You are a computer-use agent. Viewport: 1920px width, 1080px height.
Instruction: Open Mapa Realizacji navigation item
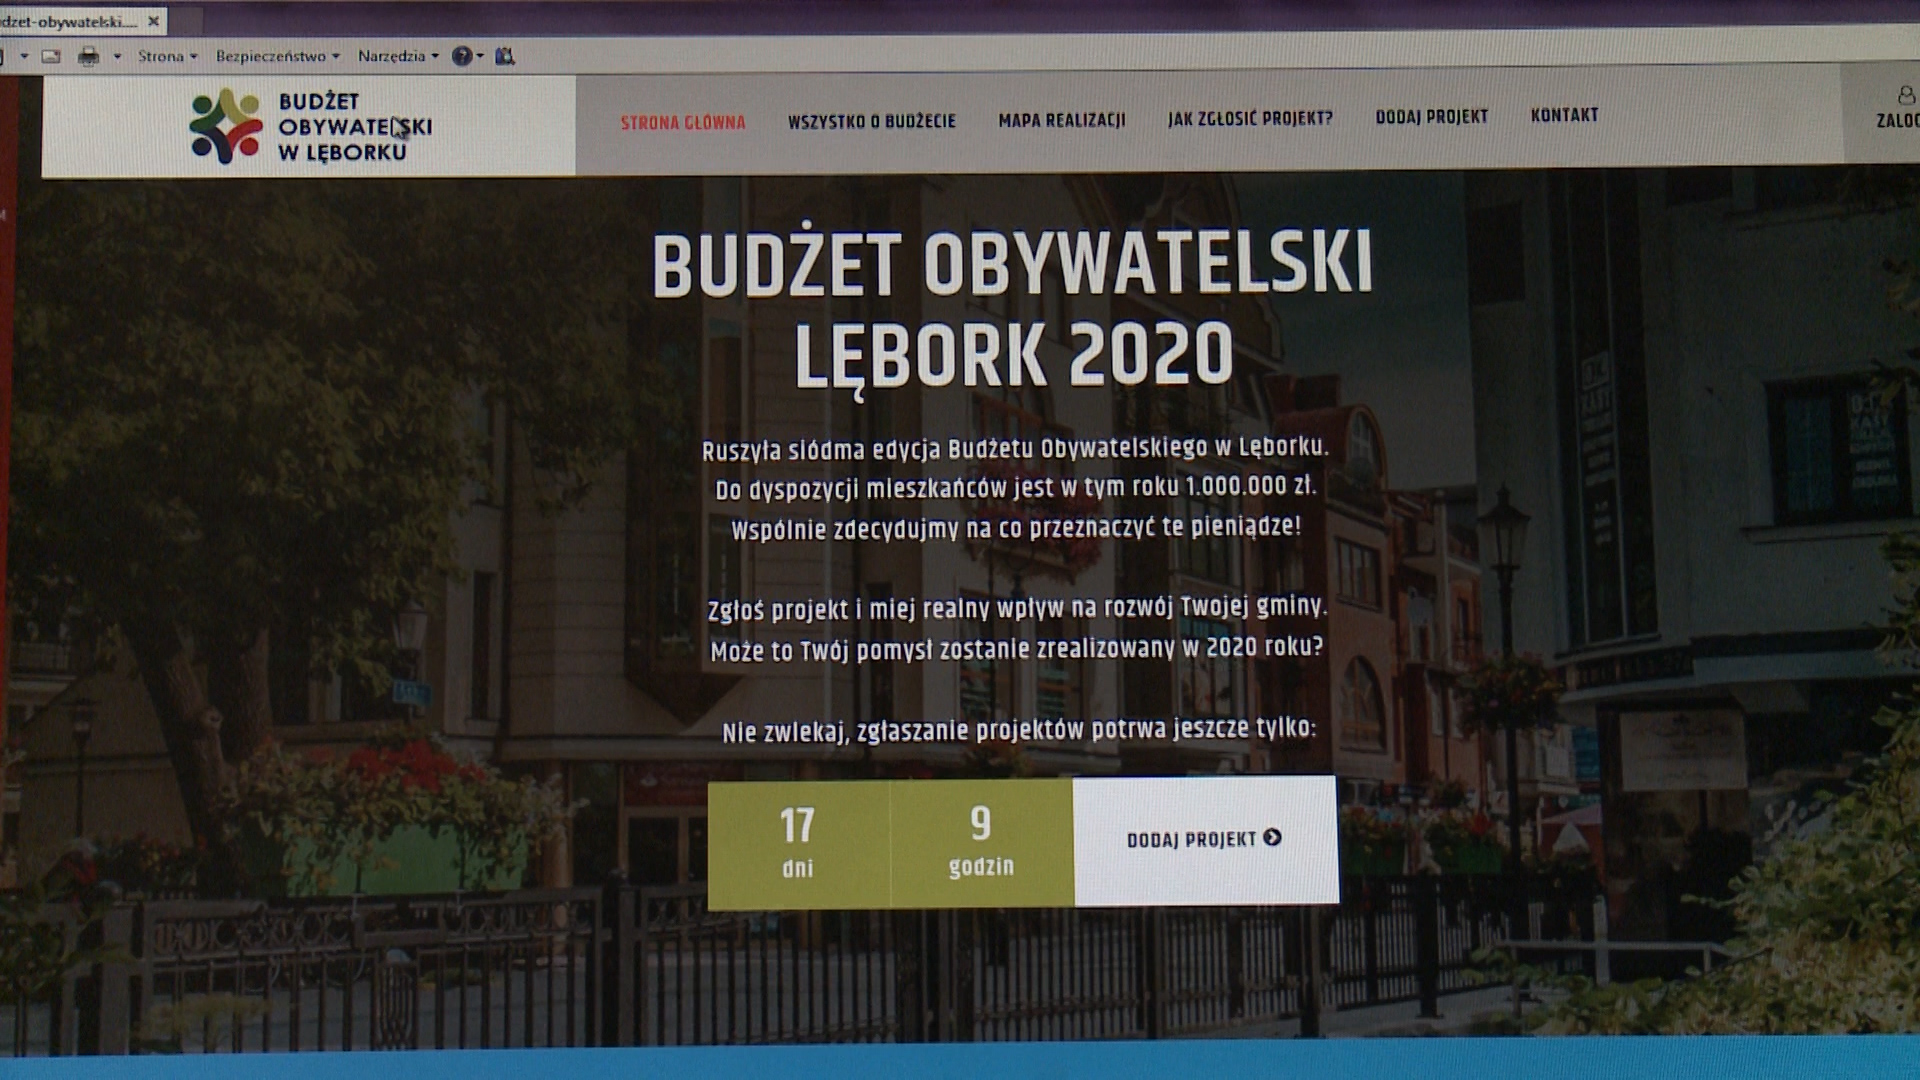(1062, 120)
